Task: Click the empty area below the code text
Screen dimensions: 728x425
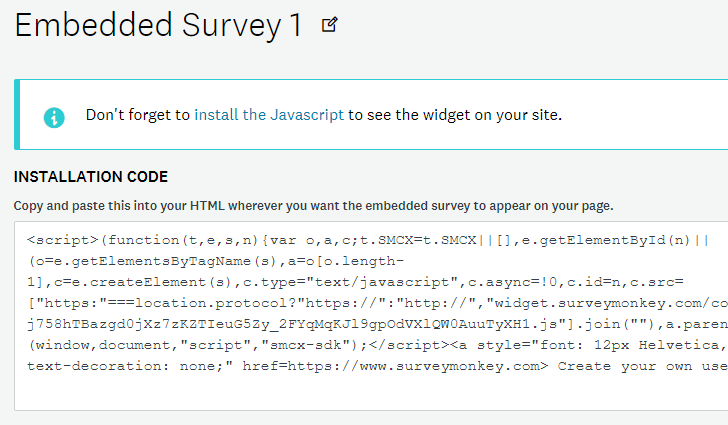Action: pos(371,392)
